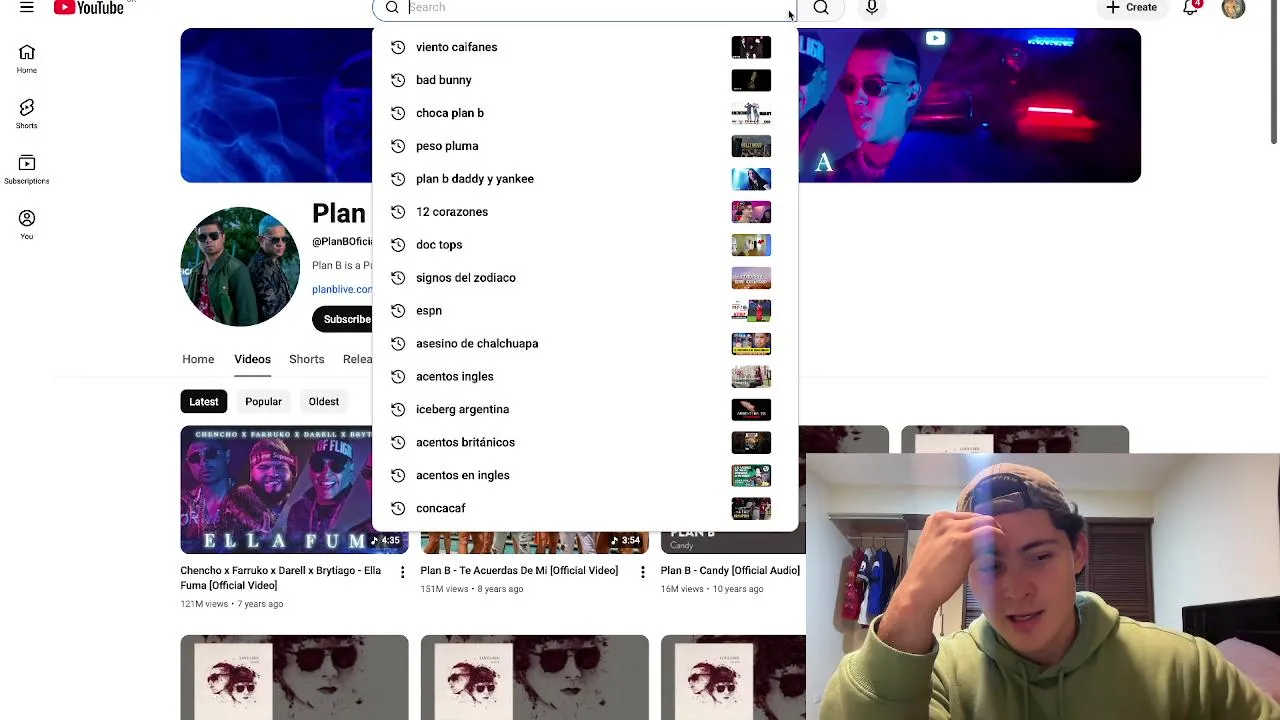Select the "choca plan b" suggestion
The width and height of the screenshot is (1280, 720).
(585, 113)
